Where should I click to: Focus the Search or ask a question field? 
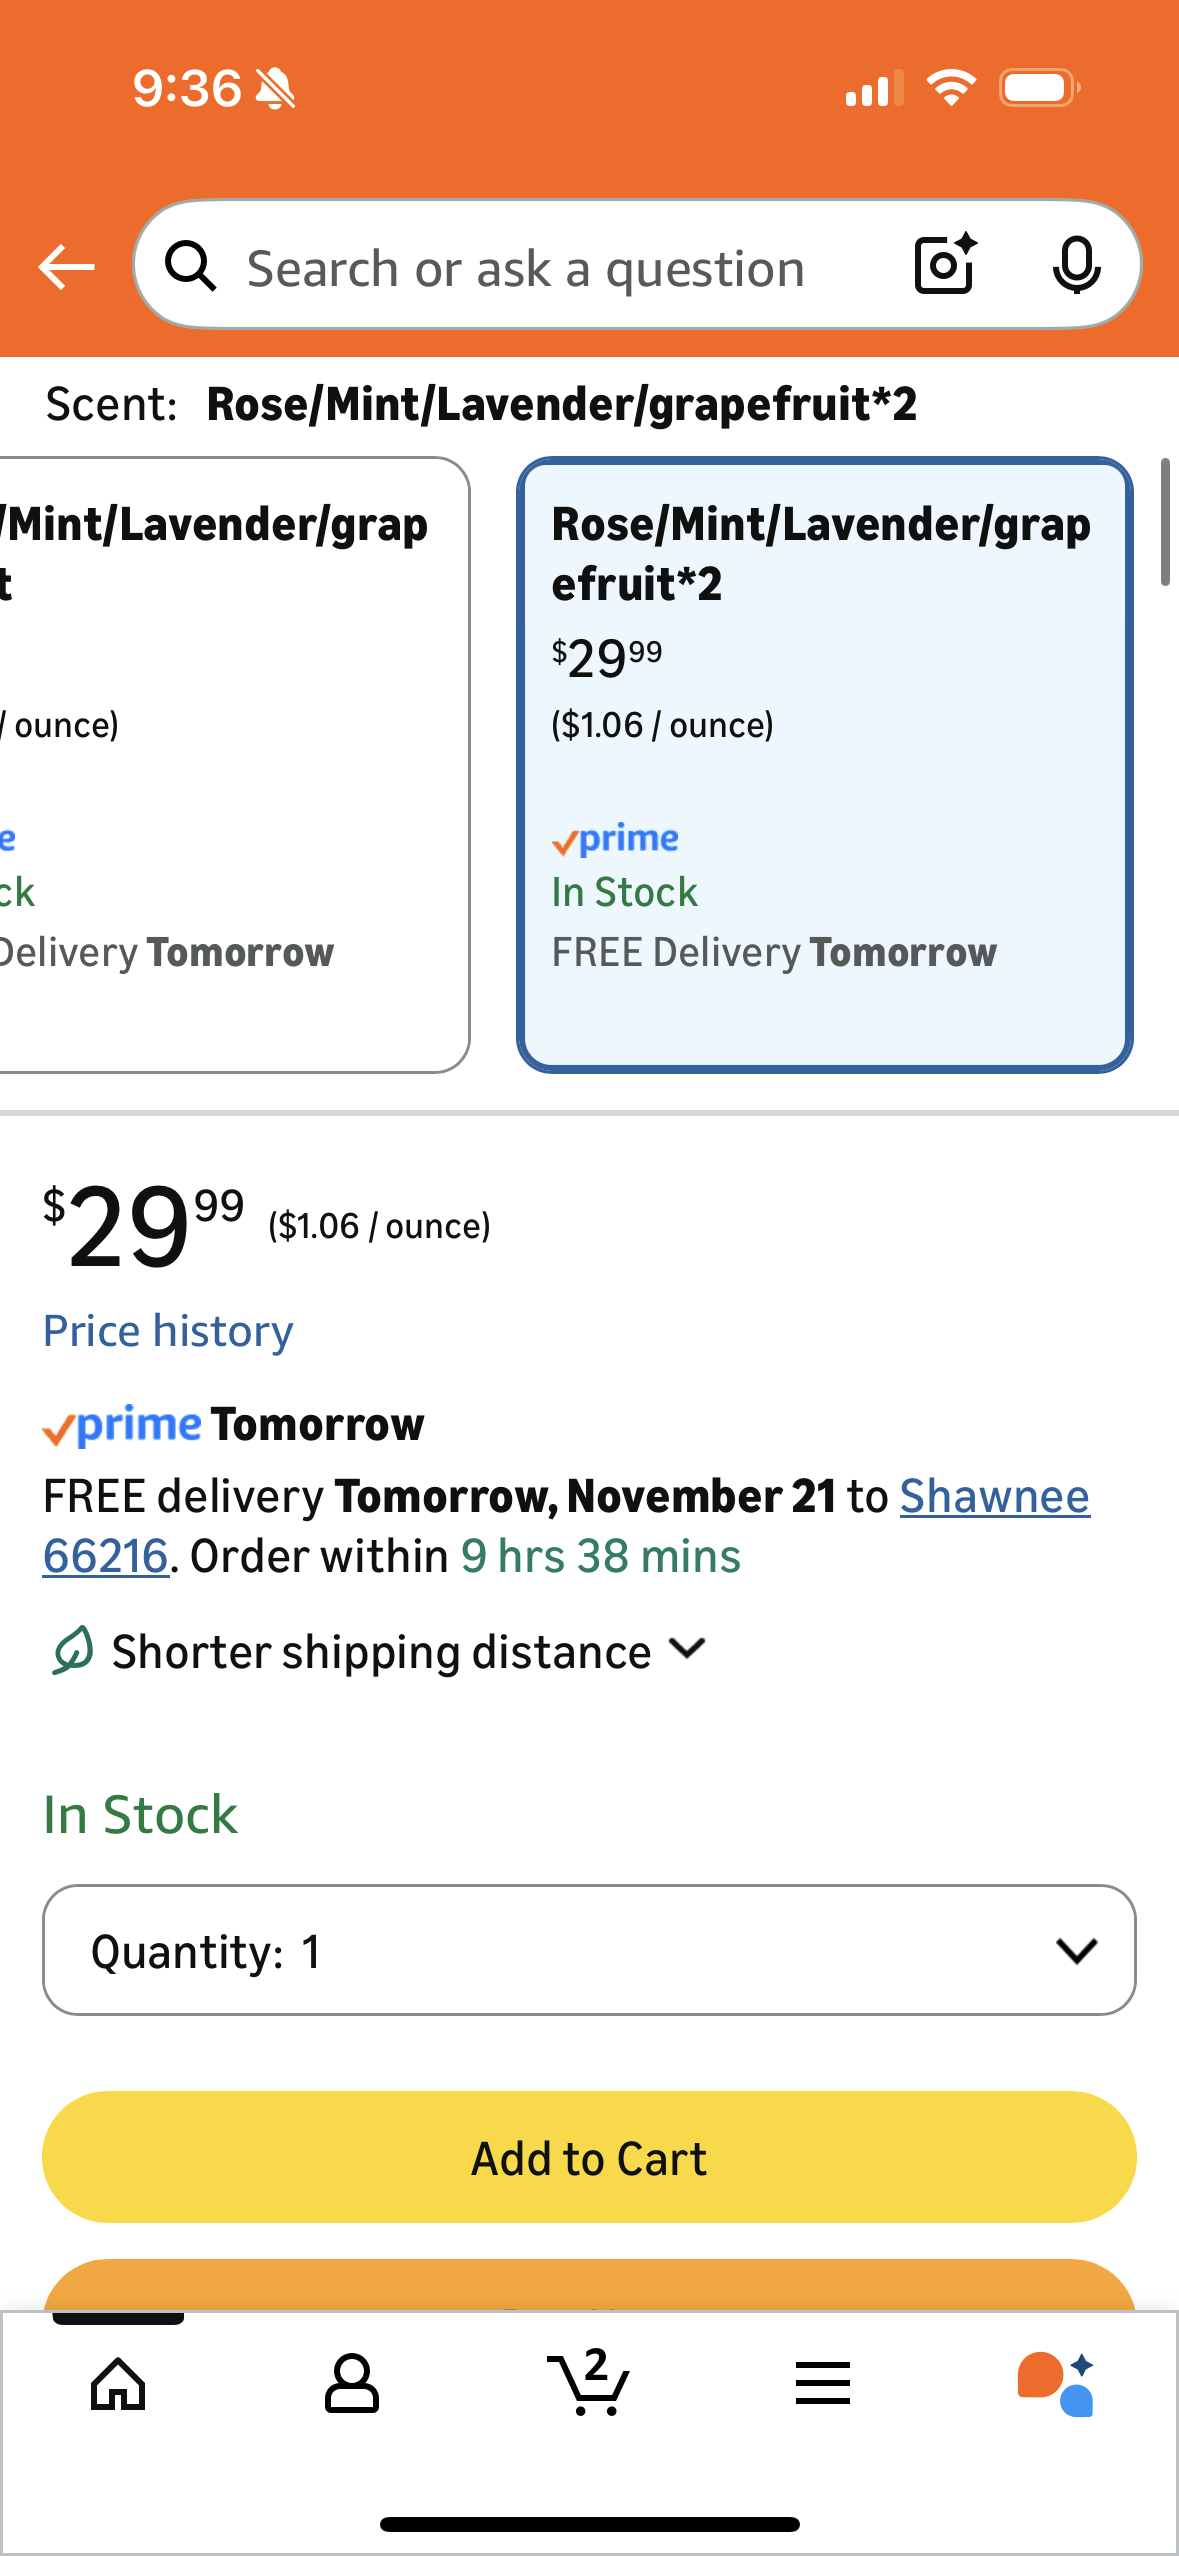click(526, 268)
